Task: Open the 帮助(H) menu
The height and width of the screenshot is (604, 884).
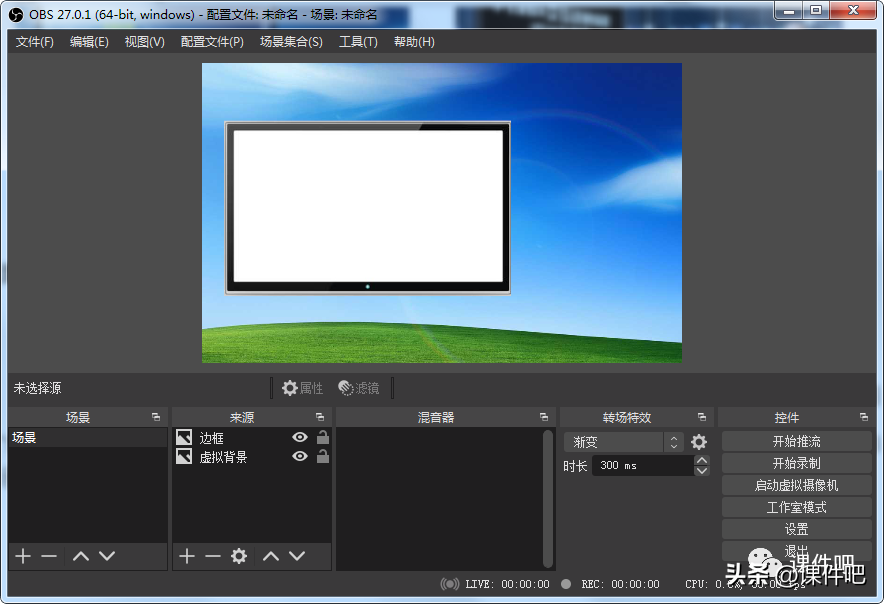Action: click(x=414, y=42)
